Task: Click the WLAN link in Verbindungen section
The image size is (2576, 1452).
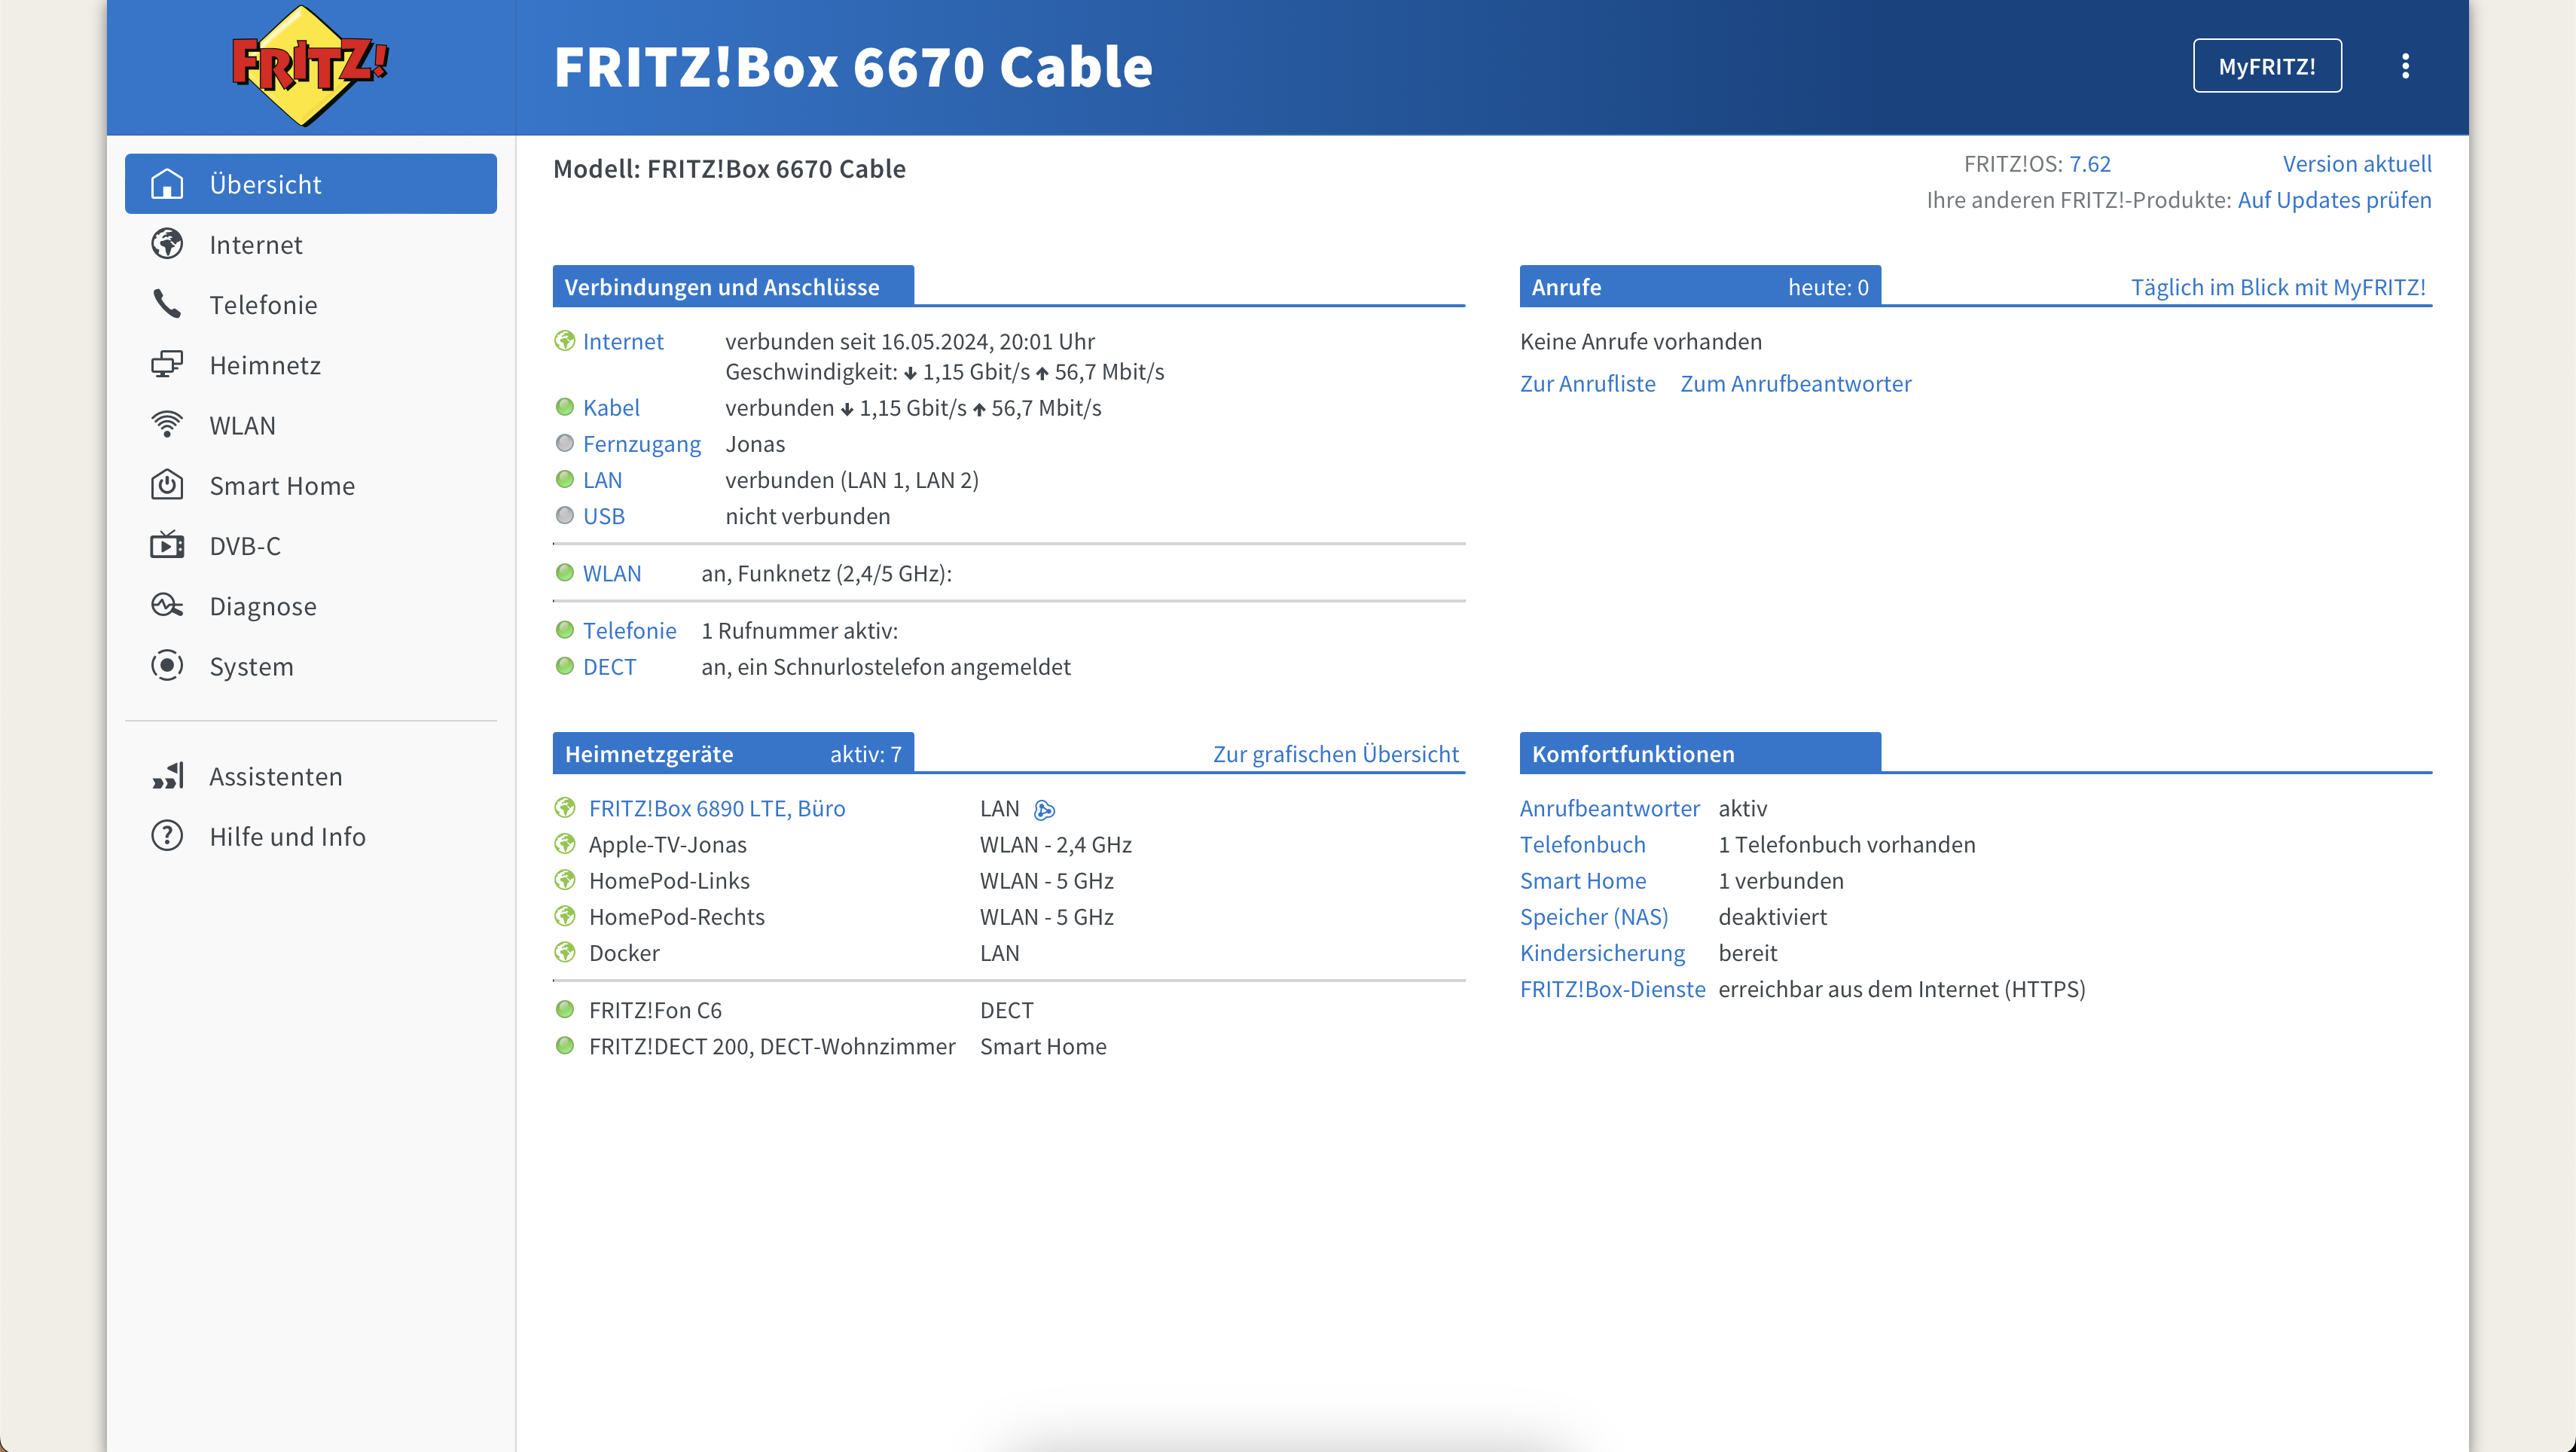Action: coord(611,573)
